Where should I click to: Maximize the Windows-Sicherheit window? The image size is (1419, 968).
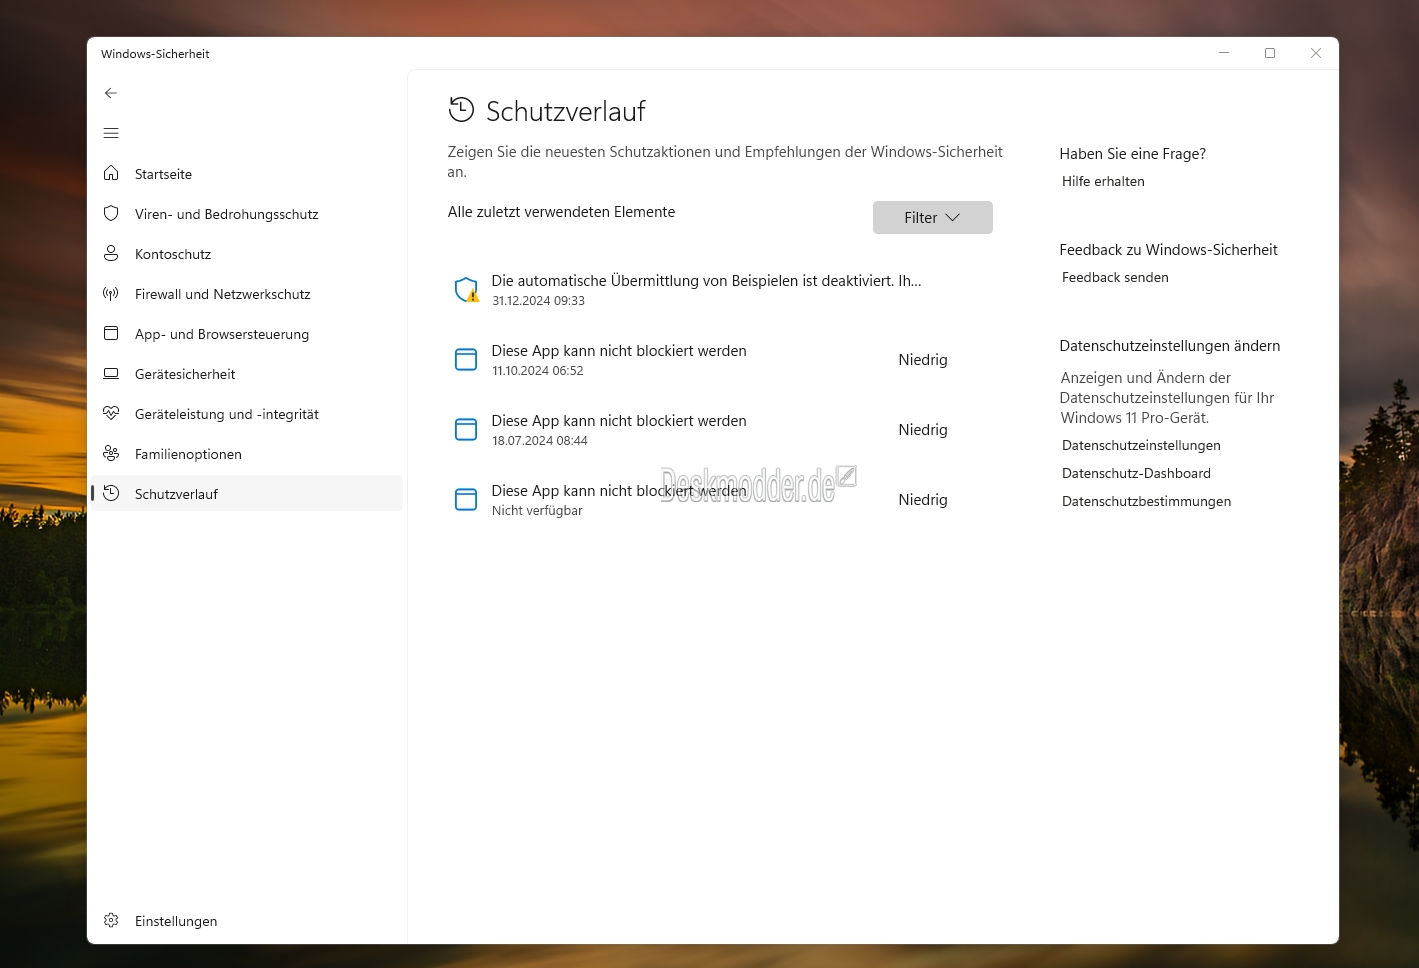tap(1270, 53)
